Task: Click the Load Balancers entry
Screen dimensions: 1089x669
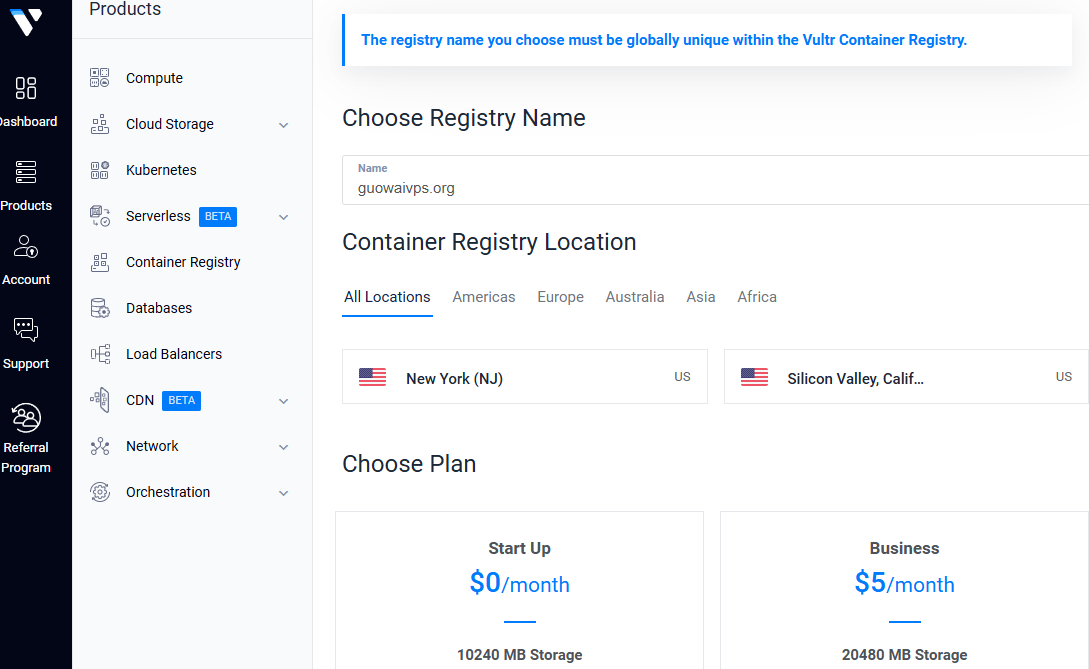Action: point(176,354)
